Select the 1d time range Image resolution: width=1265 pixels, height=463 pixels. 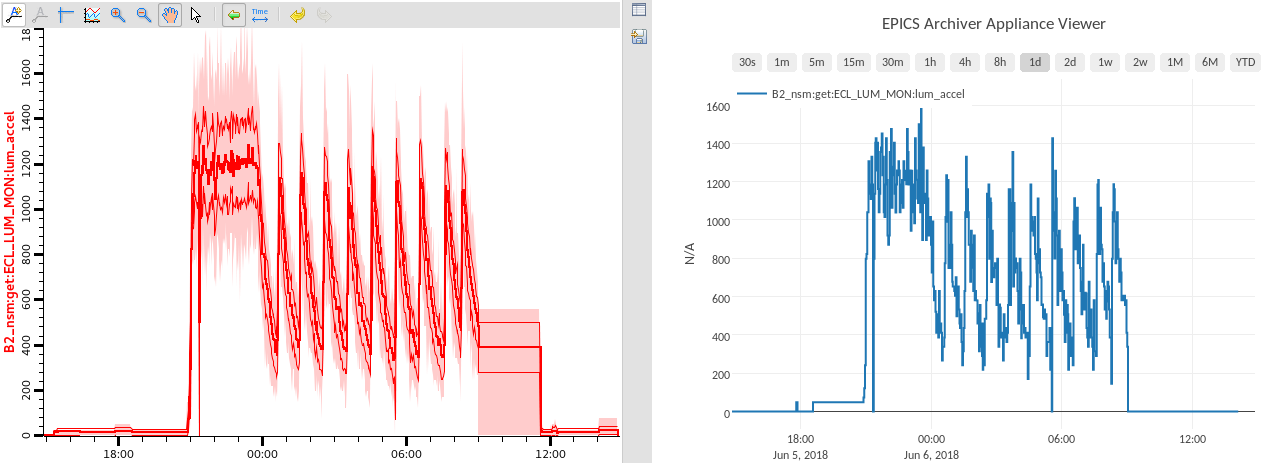(x=1035, y=62)
